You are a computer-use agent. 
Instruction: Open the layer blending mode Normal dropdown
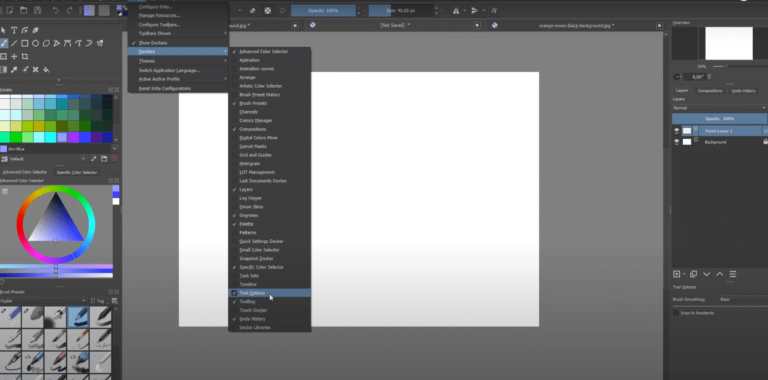[719, 108]
